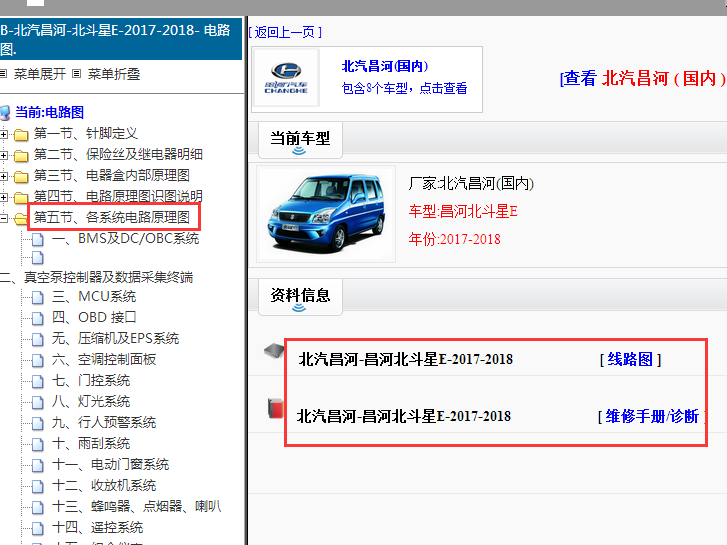727x545 pixels.
Task: Open tree item 第二节、保险丝及继电器明细
Action: pyautogui.click(x=118, y=154)
